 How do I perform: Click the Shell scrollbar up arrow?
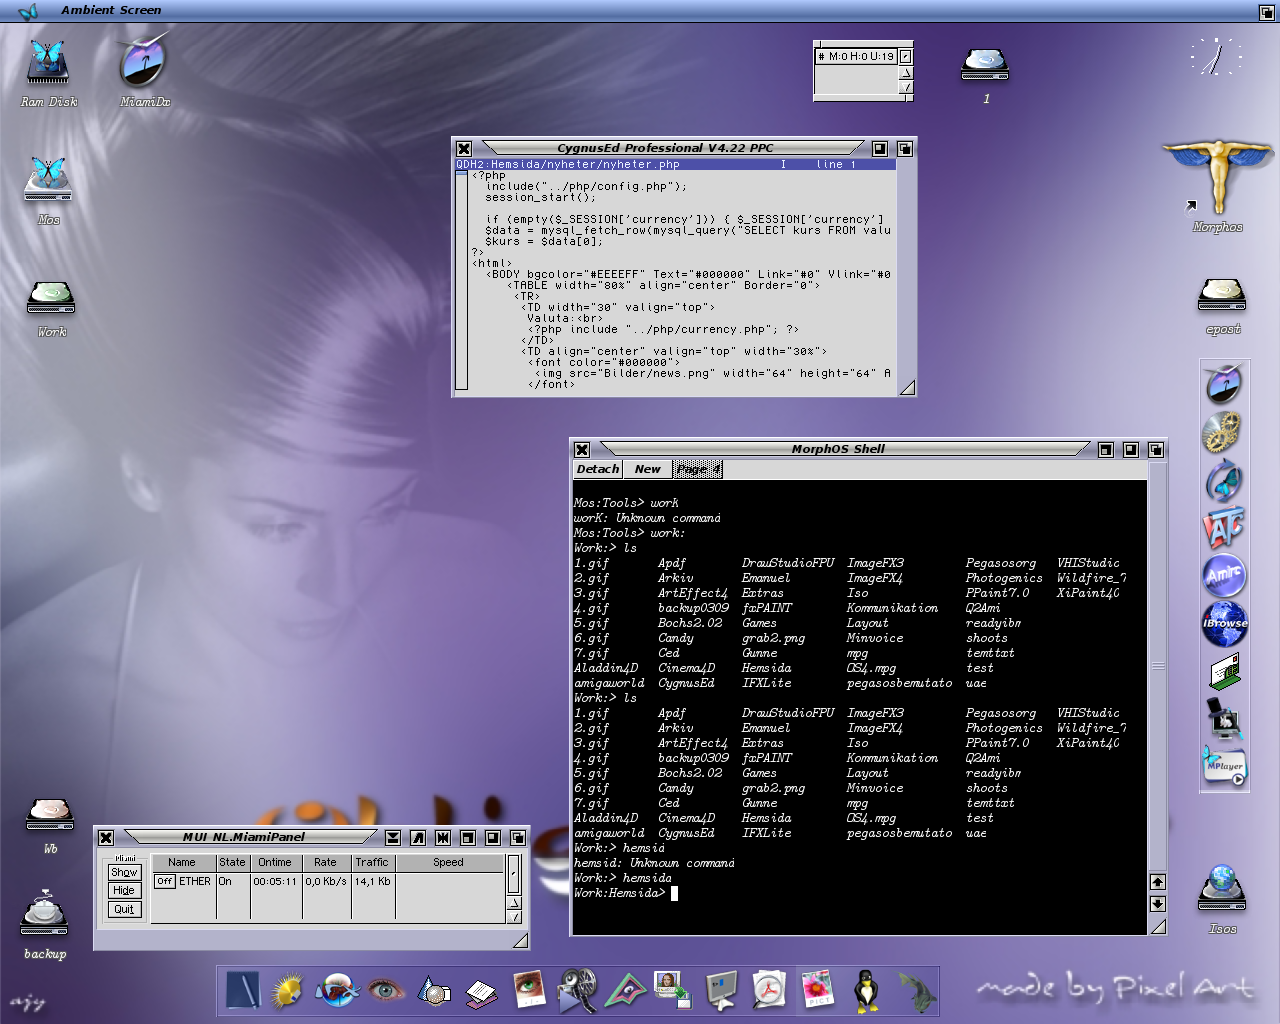coord(1157,882)
